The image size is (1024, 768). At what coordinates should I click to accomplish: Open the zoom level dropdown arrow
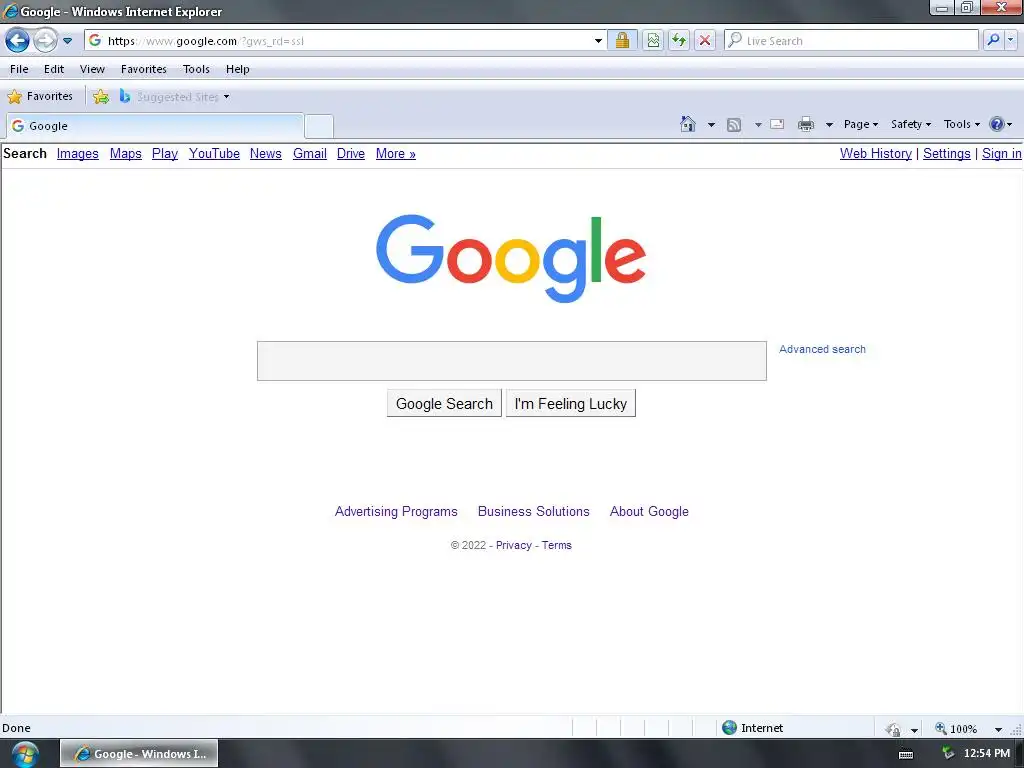[x=999, y=729]
